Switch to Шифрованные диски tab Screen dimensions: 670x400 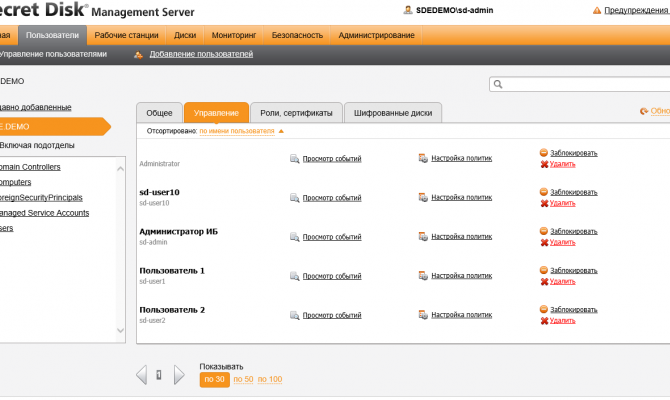click(393, 113)
